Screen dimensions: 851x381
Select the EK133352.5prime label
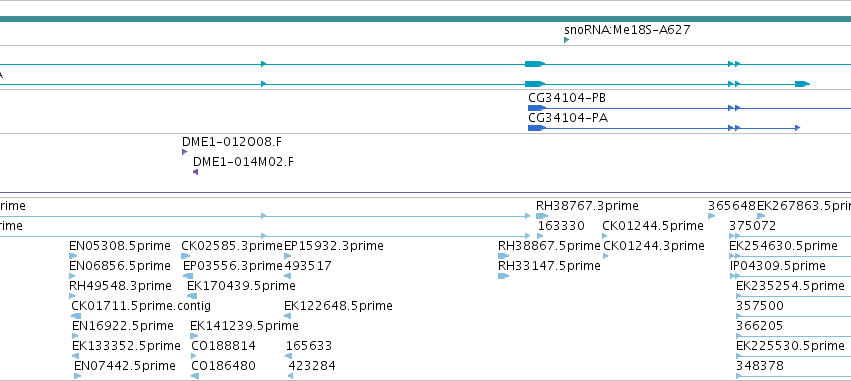coord(126,346)
